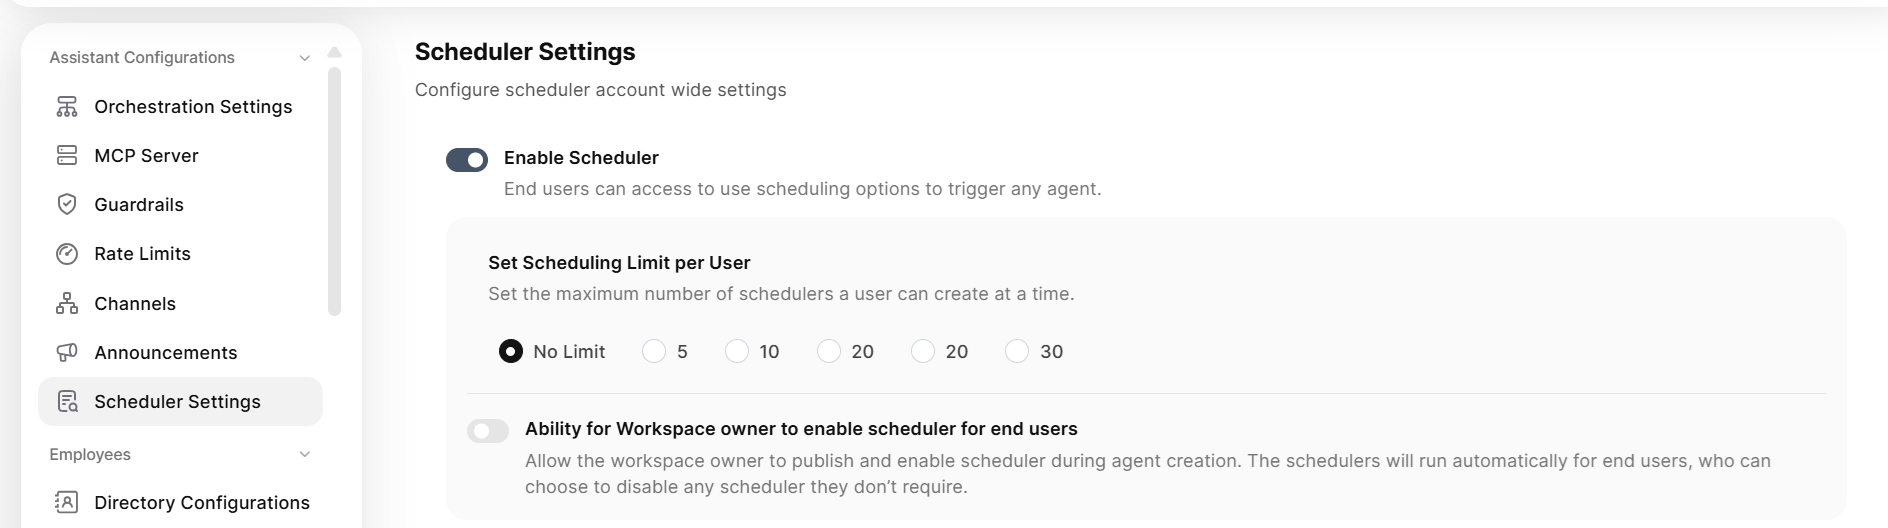The image size is (1888, 528).
Task: Disable the Enable Scheduler toggle
Action: [x=467, y=160]
